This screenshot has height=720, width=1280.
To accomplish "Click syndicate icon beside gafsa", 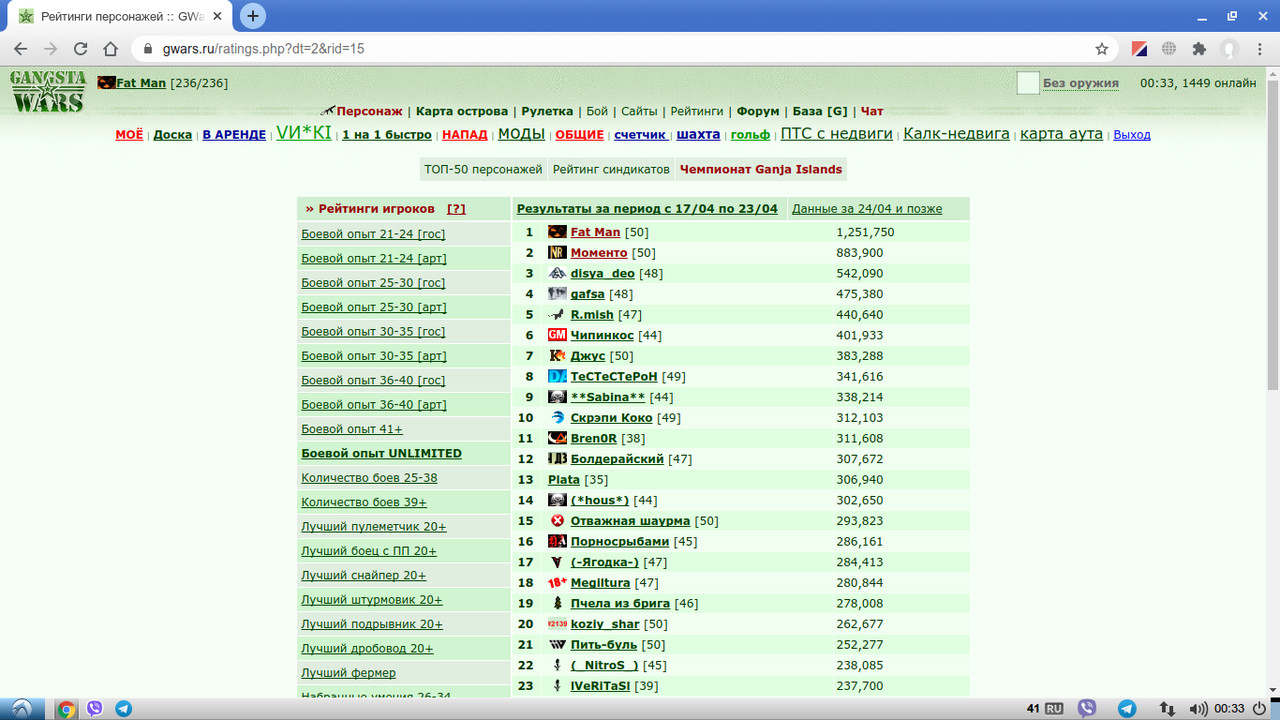I will (557, 294).
